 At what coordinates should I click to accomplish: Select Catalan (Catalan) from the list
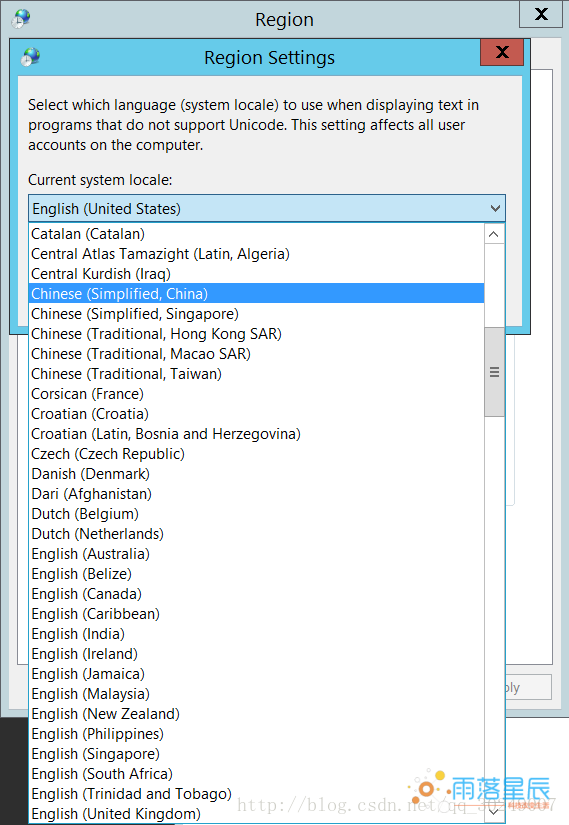pyautogui.click(x=256, y=234)
